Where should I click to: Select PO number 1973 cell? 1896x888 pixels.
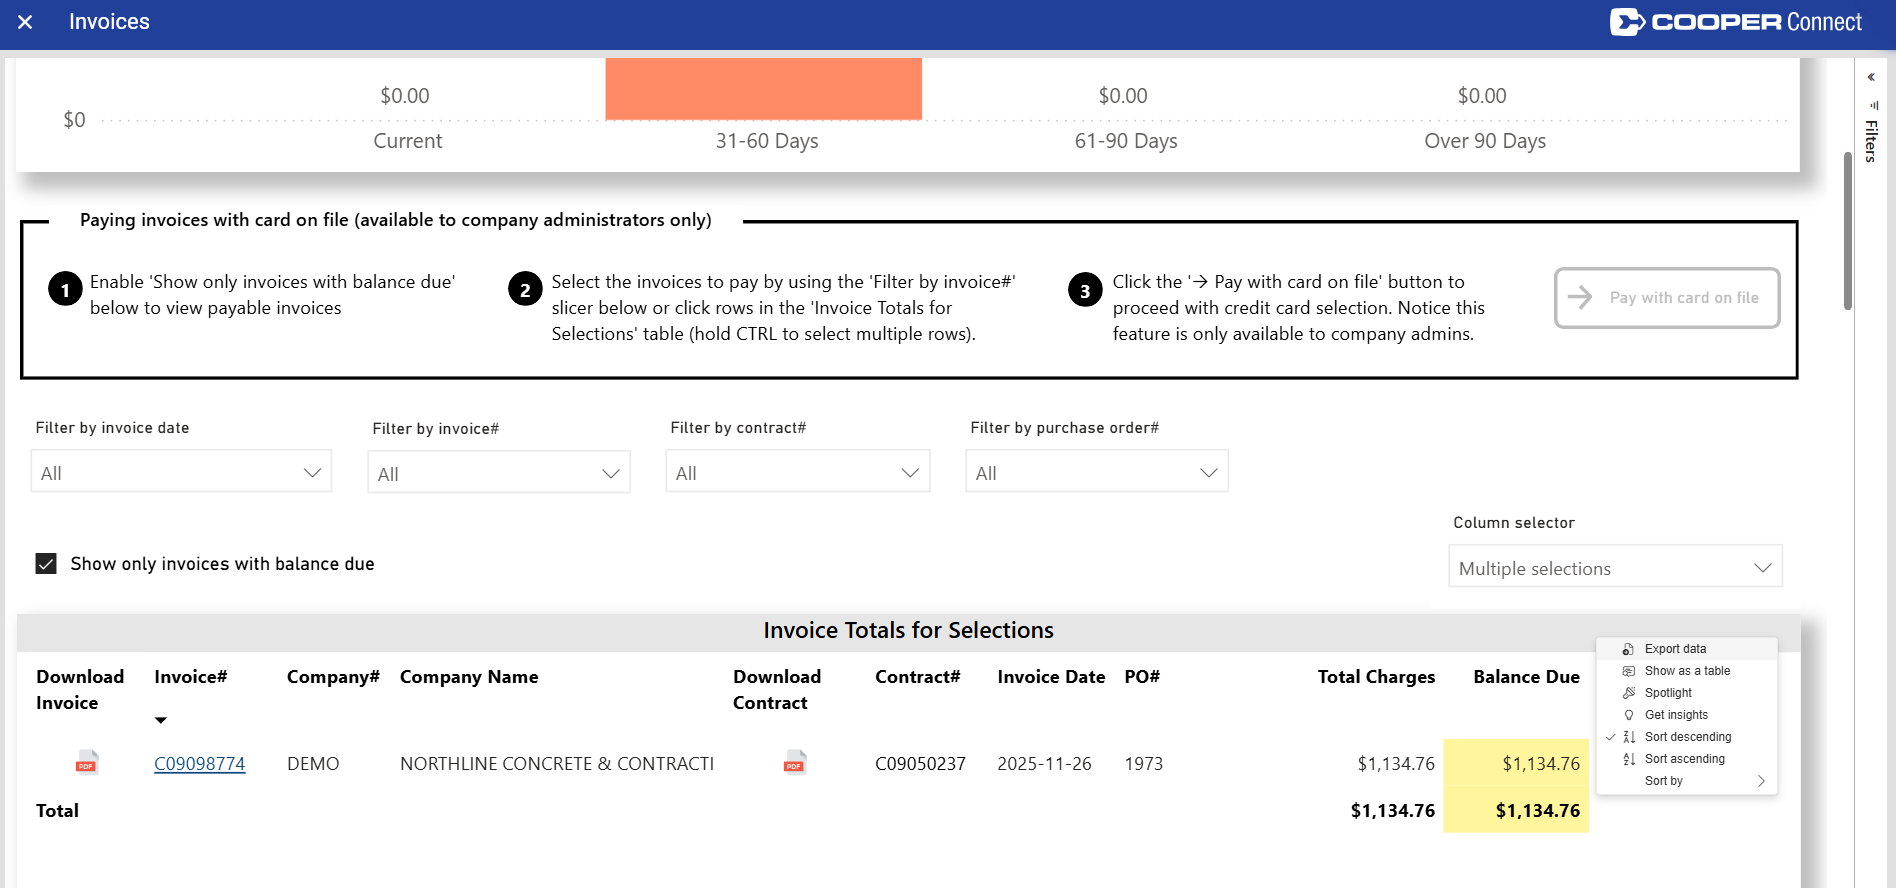pyautogui.click(x=1144, y=764)
